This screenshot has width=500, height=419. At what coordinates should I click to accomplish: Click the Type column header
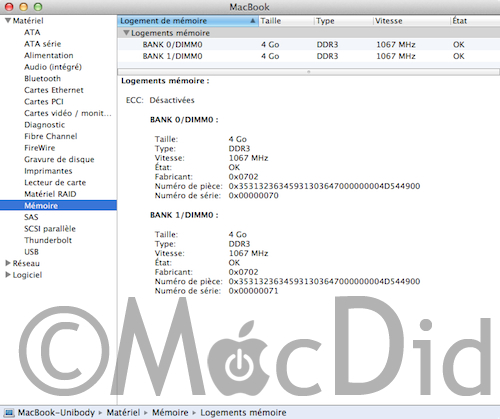(x=344, y=21)
